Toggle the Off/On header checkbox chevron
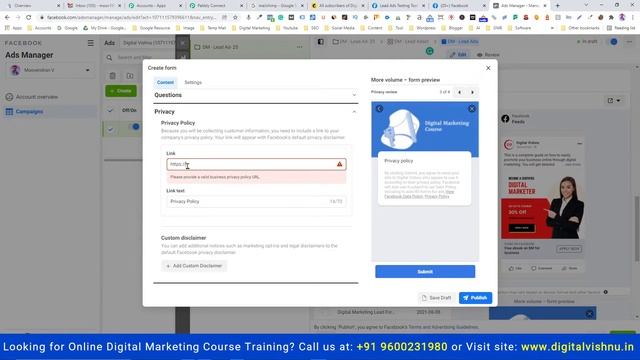 point(110,110)
